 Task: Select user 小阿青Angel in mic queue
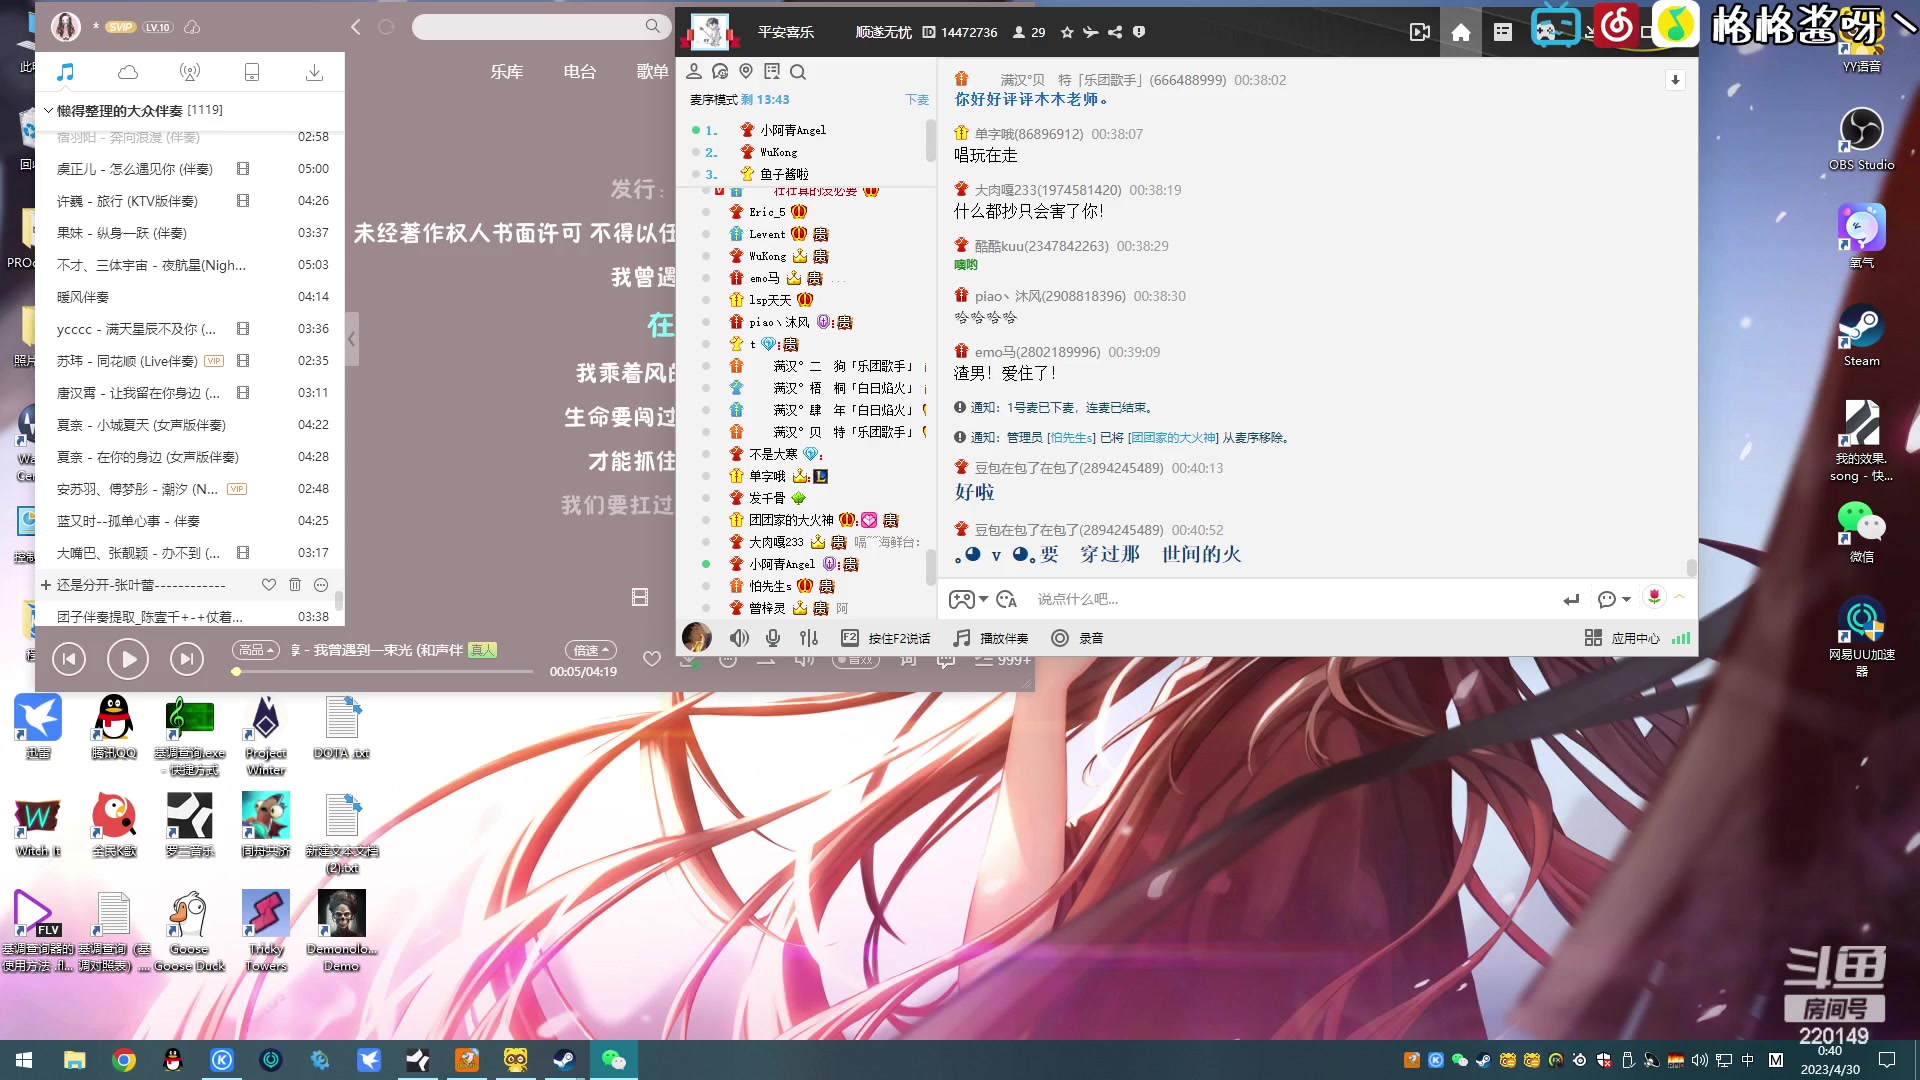793,131
